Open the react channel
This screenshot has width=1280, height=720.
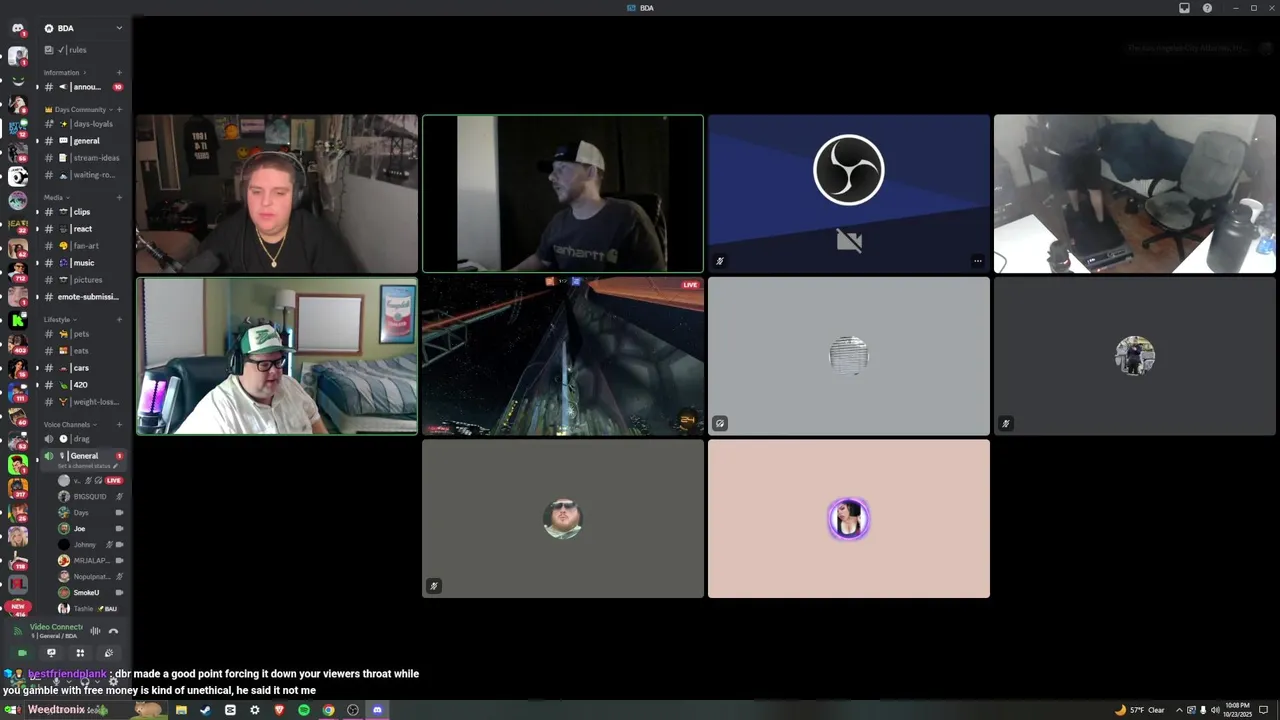83,229
